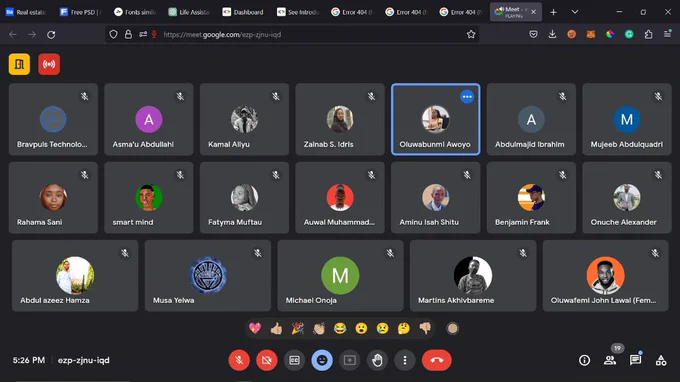Click Mujeeb Abdulquadri's muted mic icon

coord(658,96)
